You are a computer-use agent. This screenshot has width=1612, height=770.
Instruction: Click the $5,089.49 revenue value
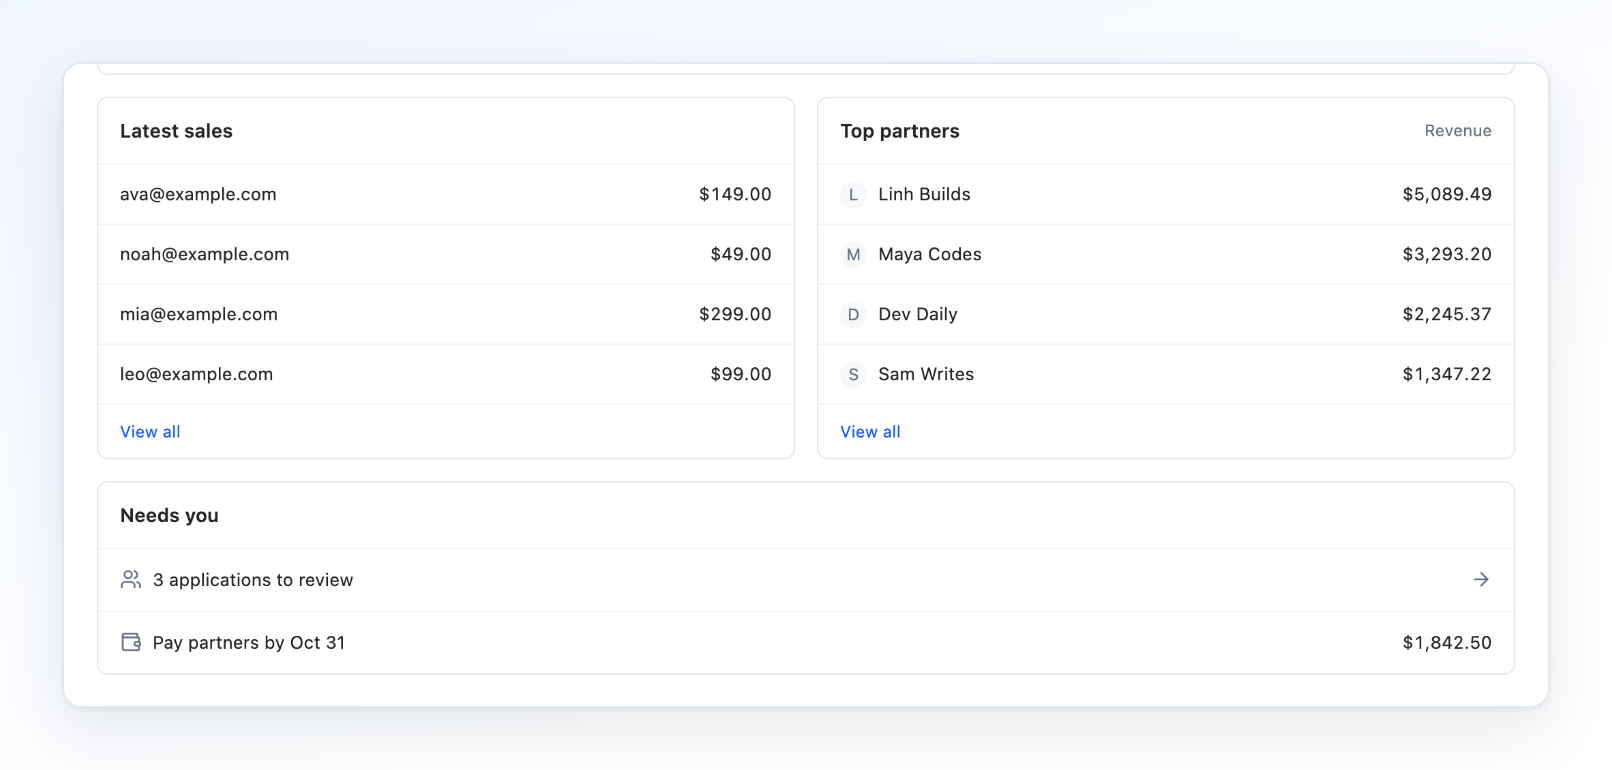click(x=1447, y=194)
